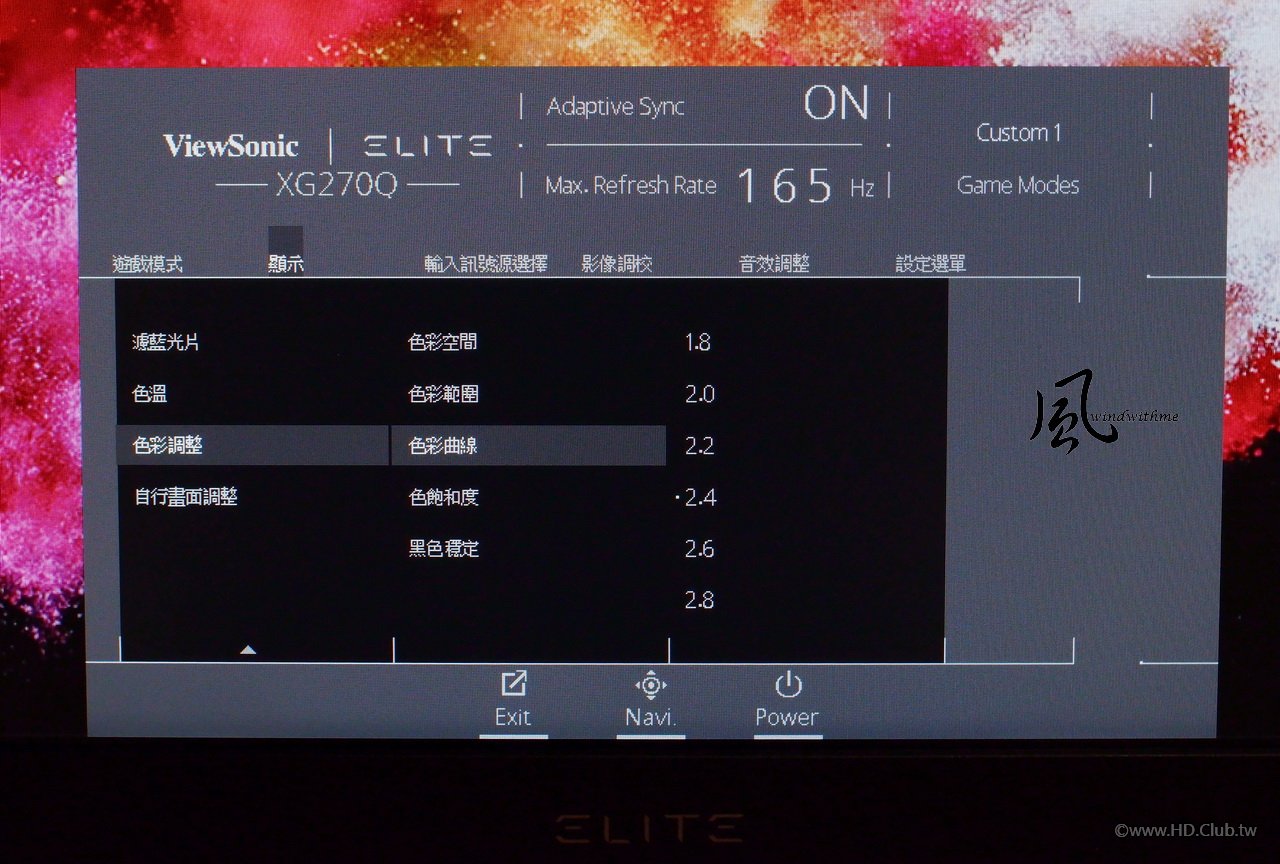This screenshot has height=864, width=1280.
Task: Click the ELITE logo in the header
Action: [427, 147]
